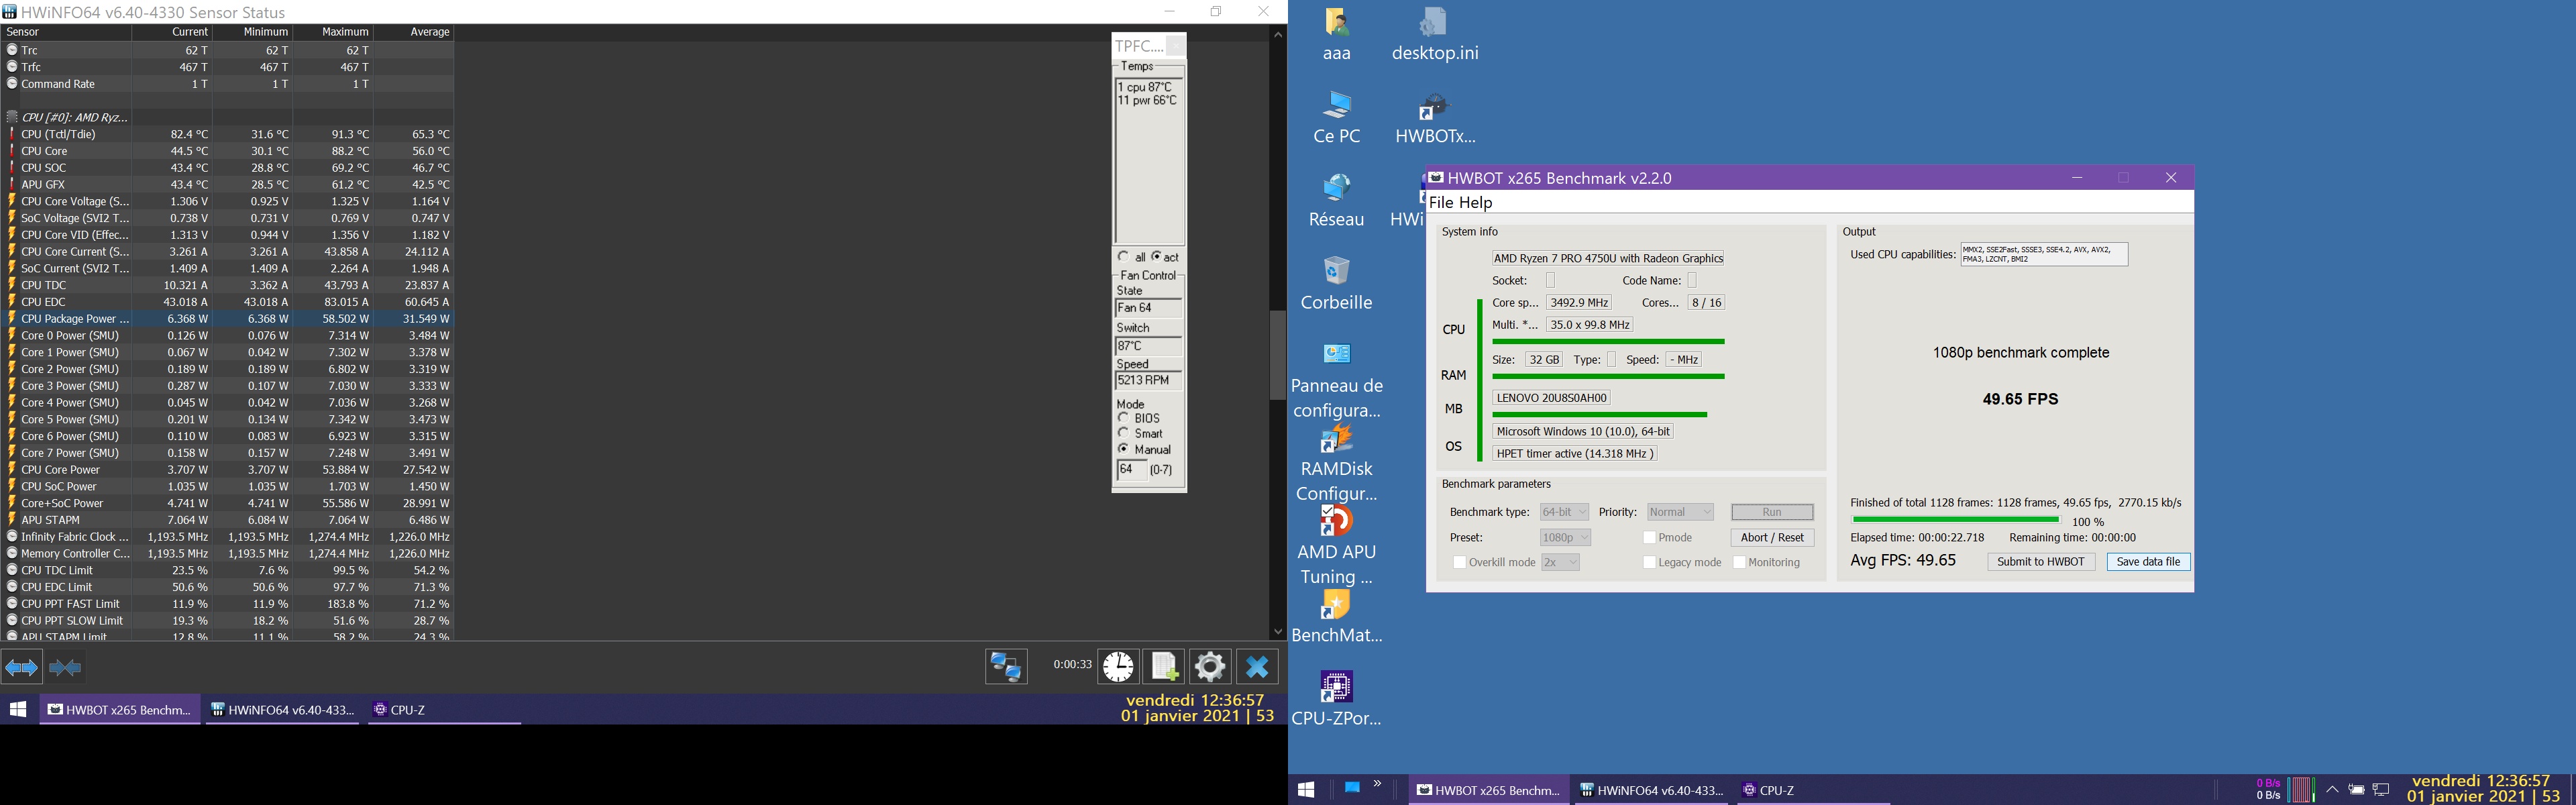Switch to HWBOT x265 on right taskbar
The width and height of the screenshot is (2576, 805).
click(1488, 790)
